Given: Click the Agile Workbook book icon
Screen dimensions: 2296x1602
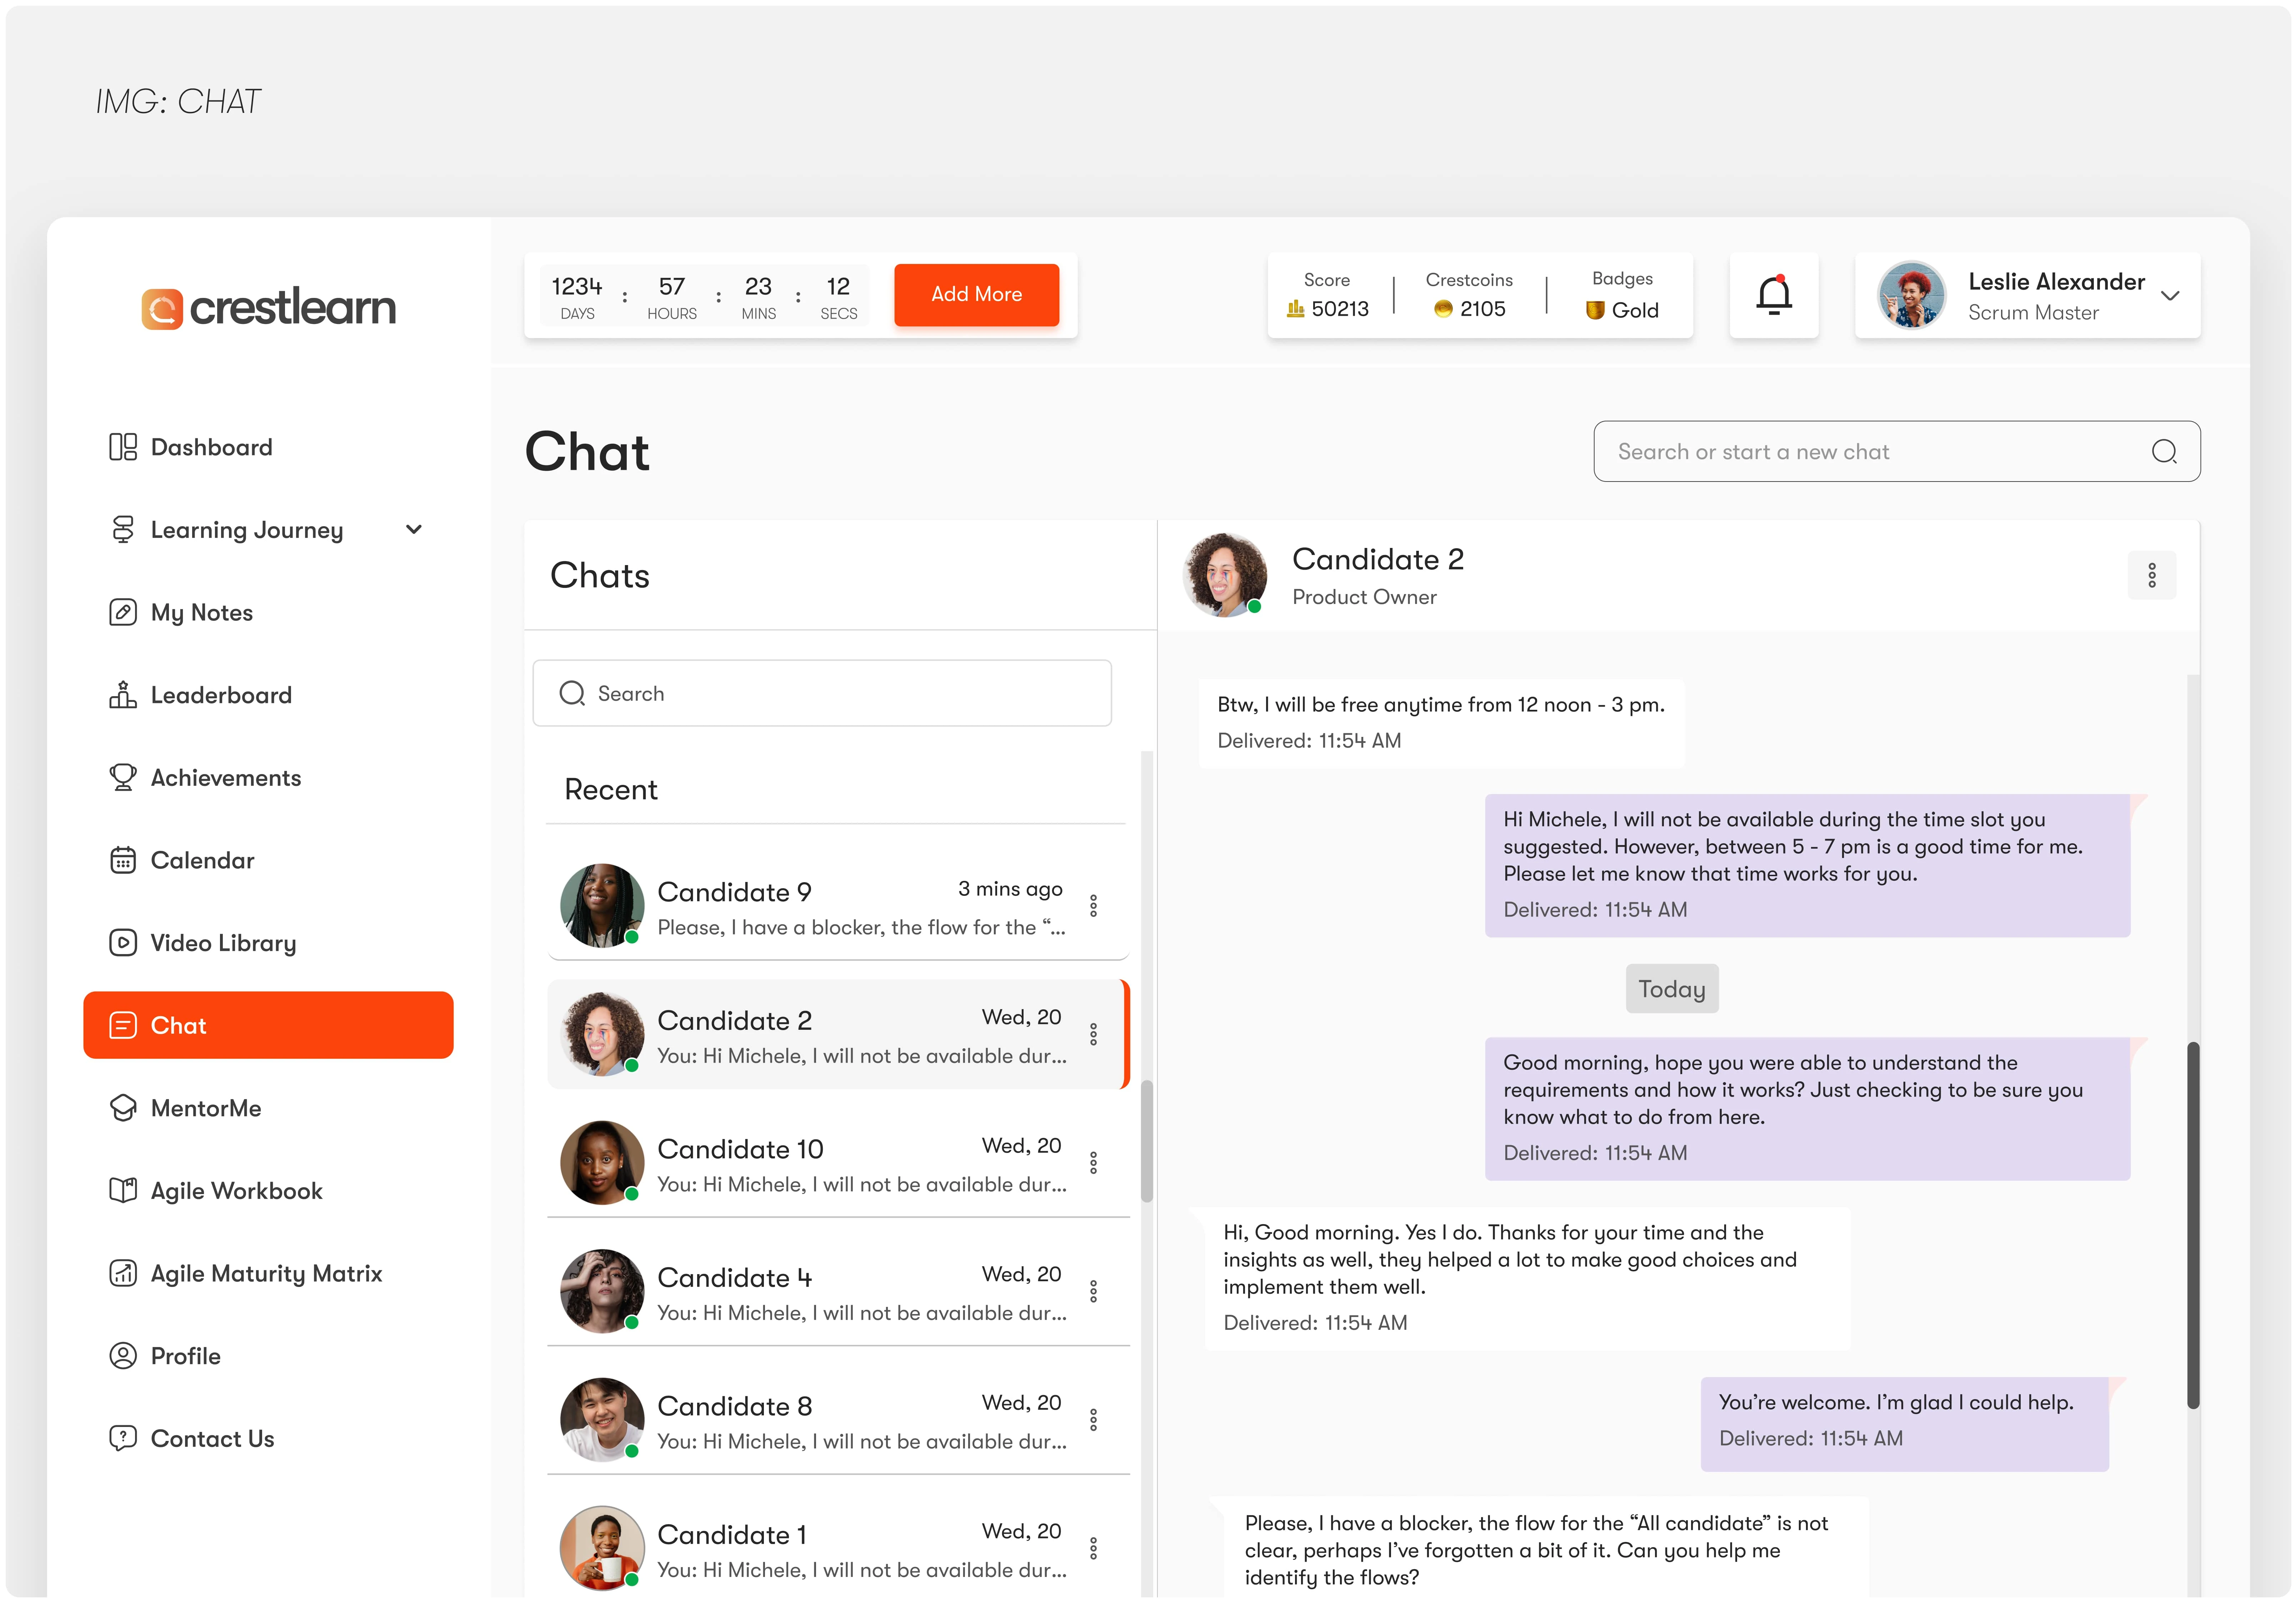Looking at the screenshot, I should pos(123,1191).
